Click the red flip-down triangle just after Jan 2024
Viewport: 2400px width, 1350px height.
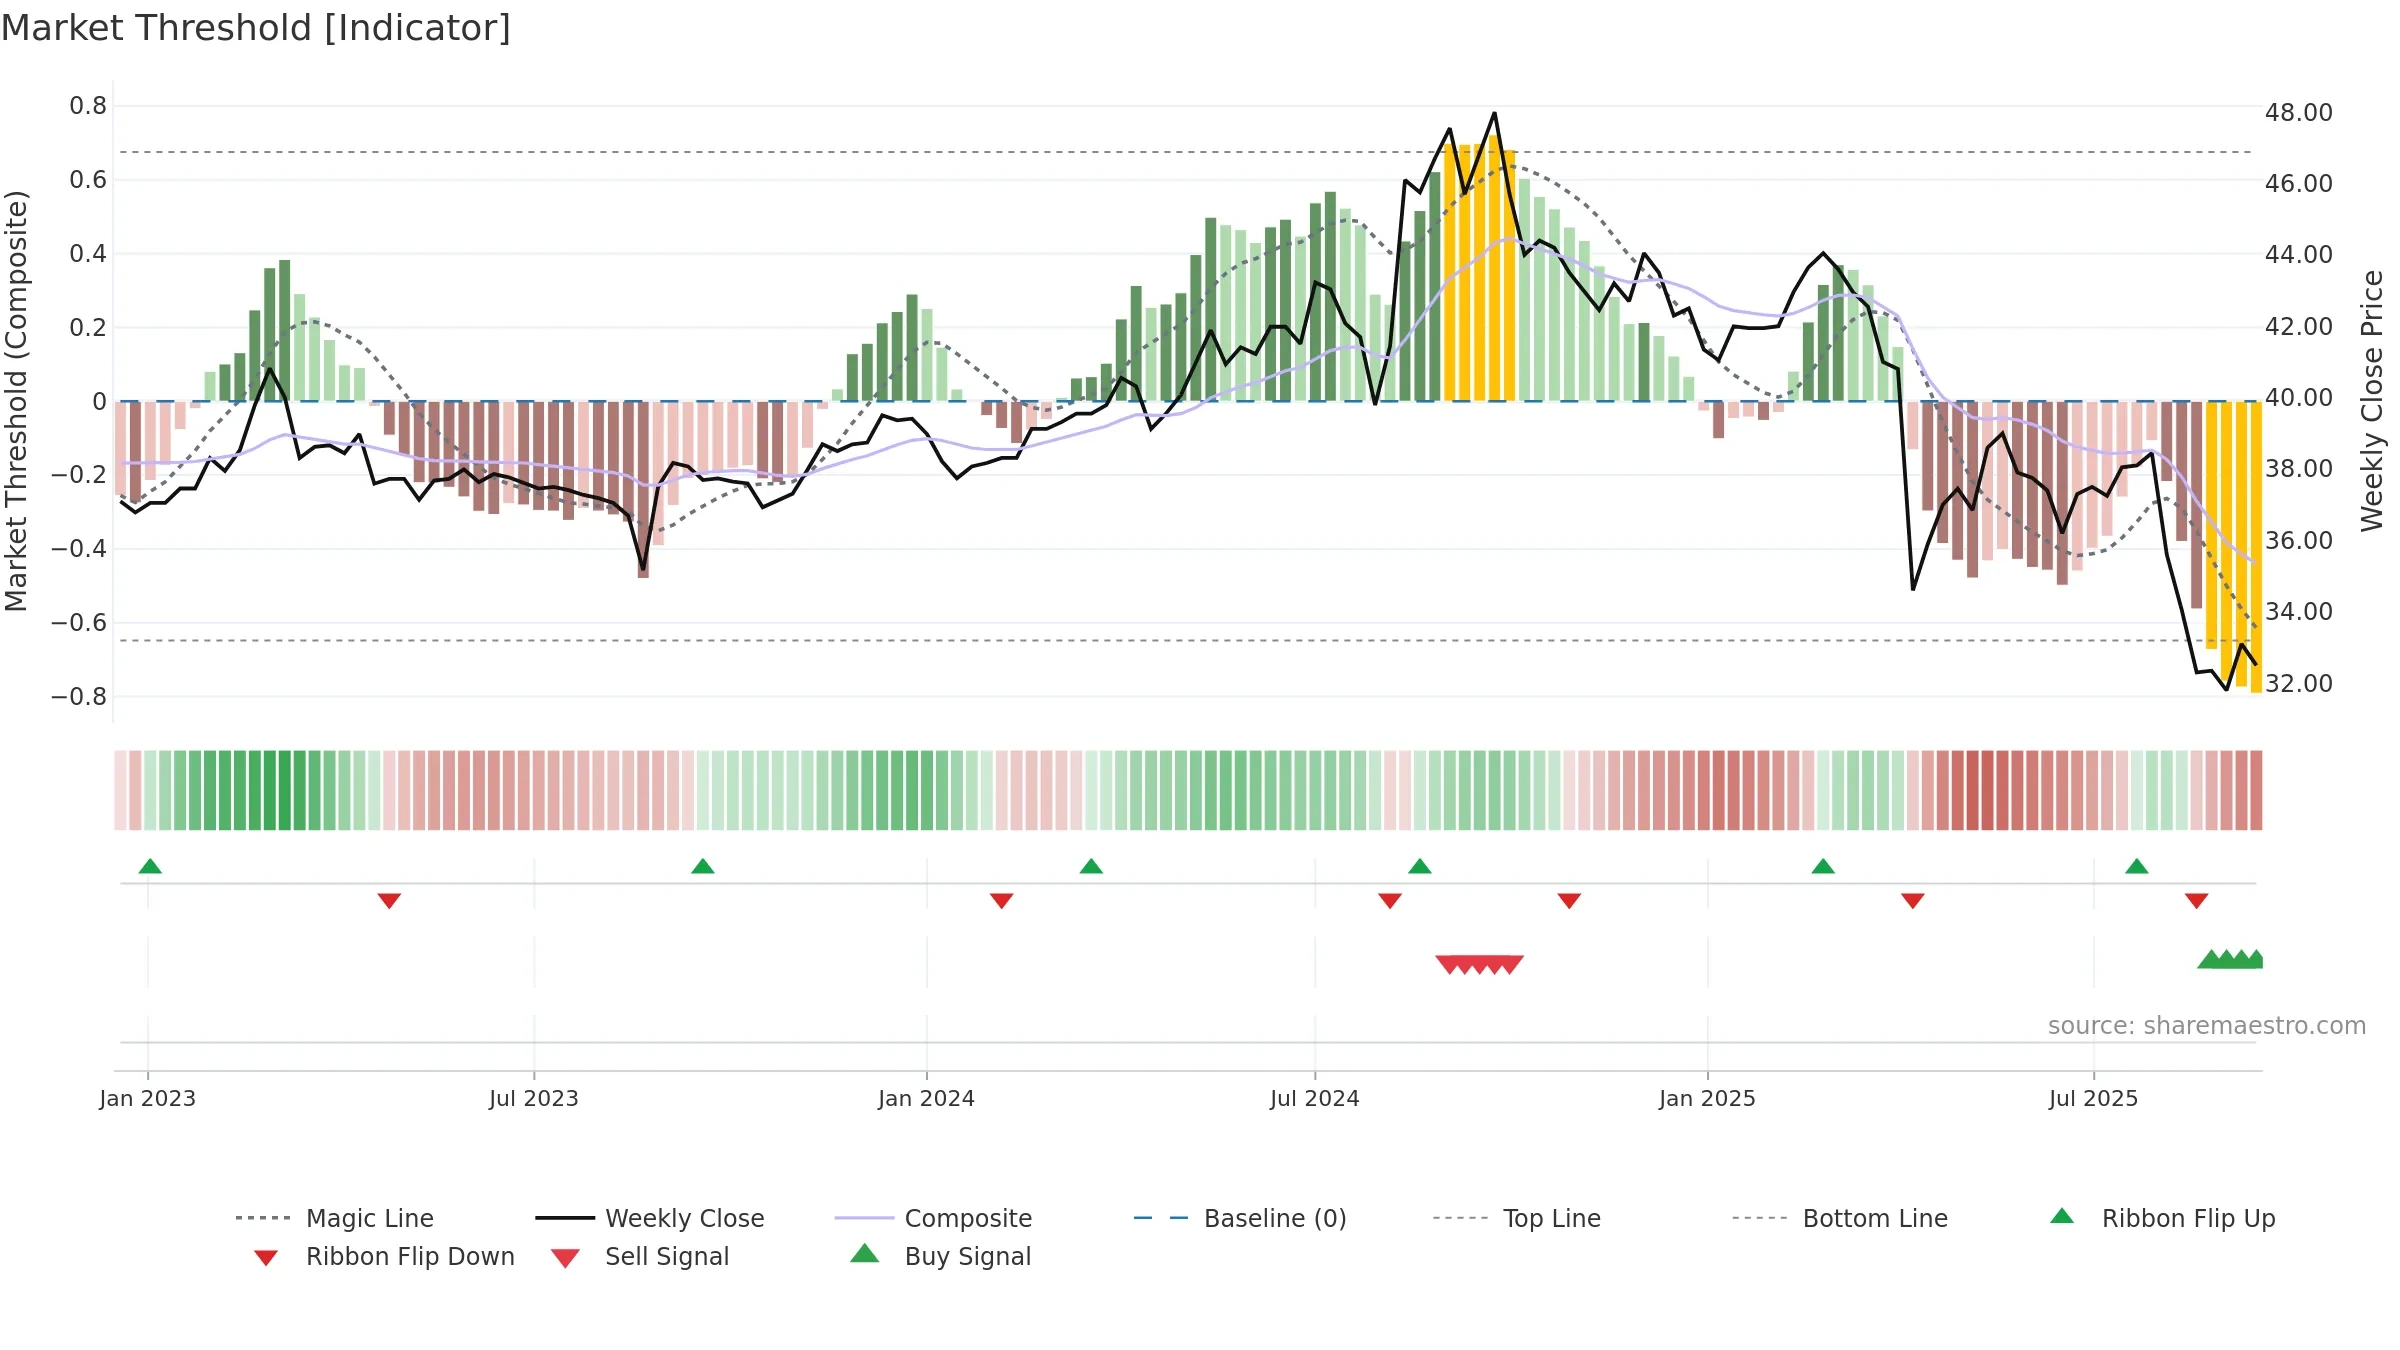[x=1002, y=901]
